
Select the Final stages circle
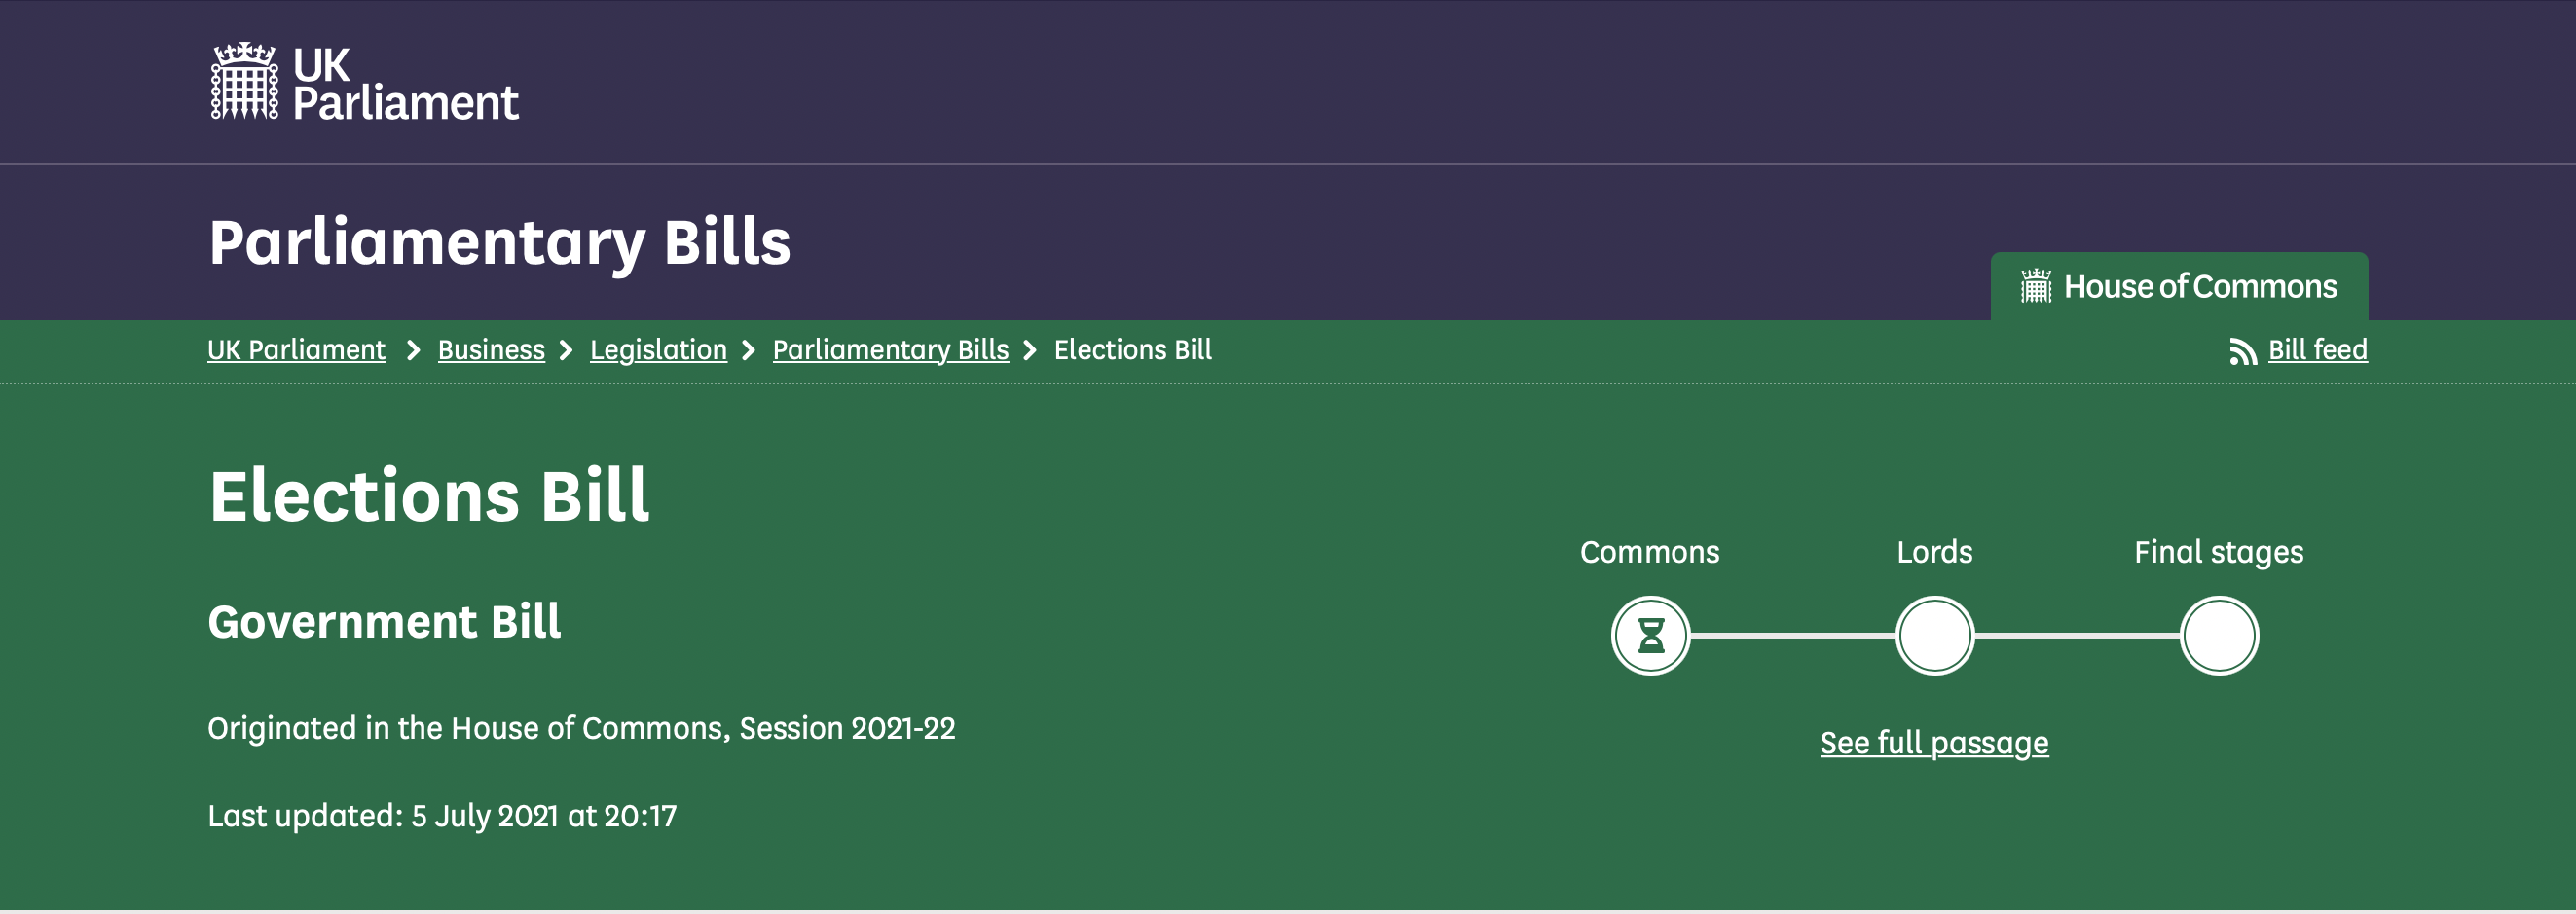[2218, 635]
